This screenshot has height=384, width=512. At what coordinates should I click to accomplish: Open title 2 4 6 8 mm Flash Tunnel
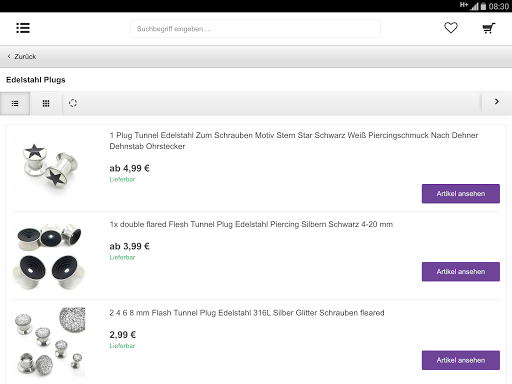[x=247, y=313]
